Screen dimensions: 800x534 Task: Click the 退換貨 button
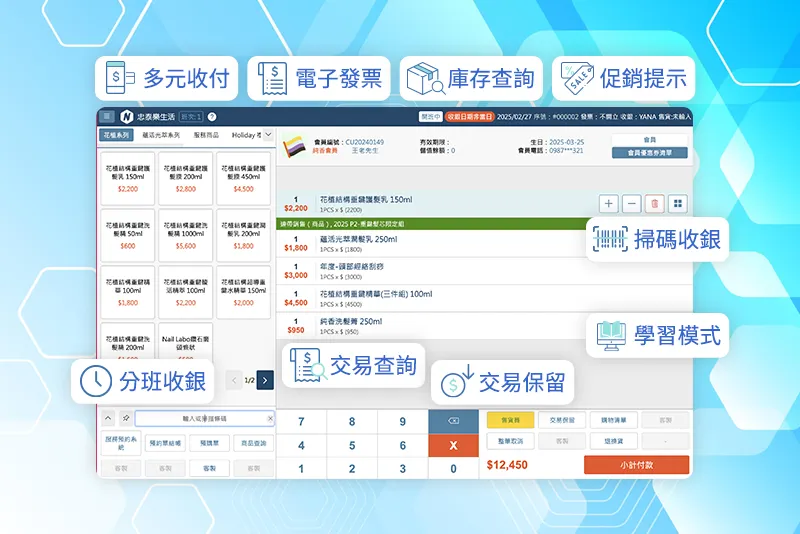(x=613, y=441)
